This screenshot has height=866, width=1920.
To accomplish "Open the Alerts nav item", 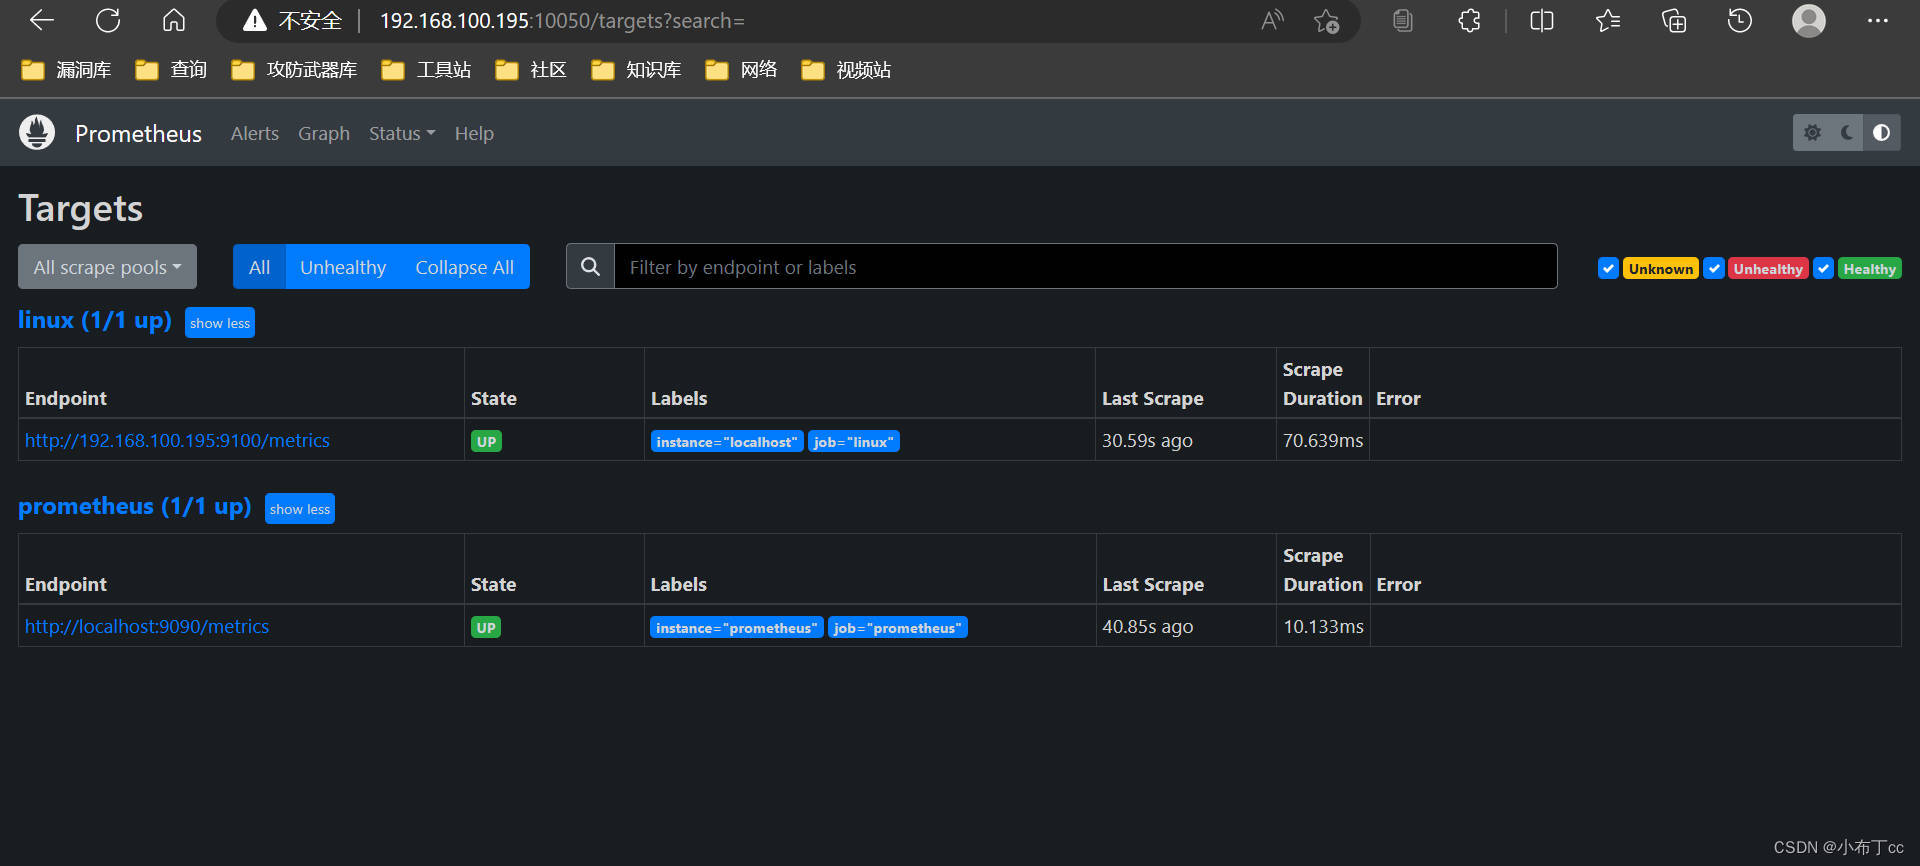I will click(x=255, y=133).
